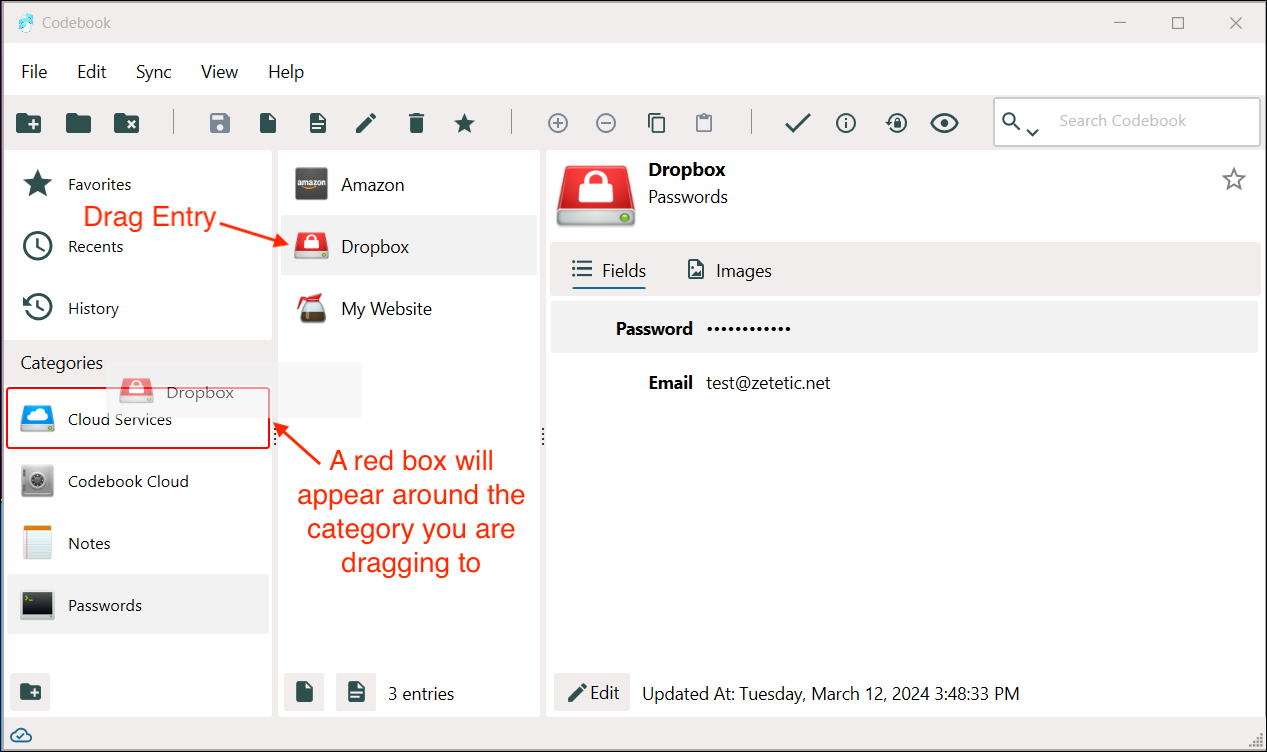Open the View menu
This screenshot has height=752, width=1267.
[x=219, y=72]
